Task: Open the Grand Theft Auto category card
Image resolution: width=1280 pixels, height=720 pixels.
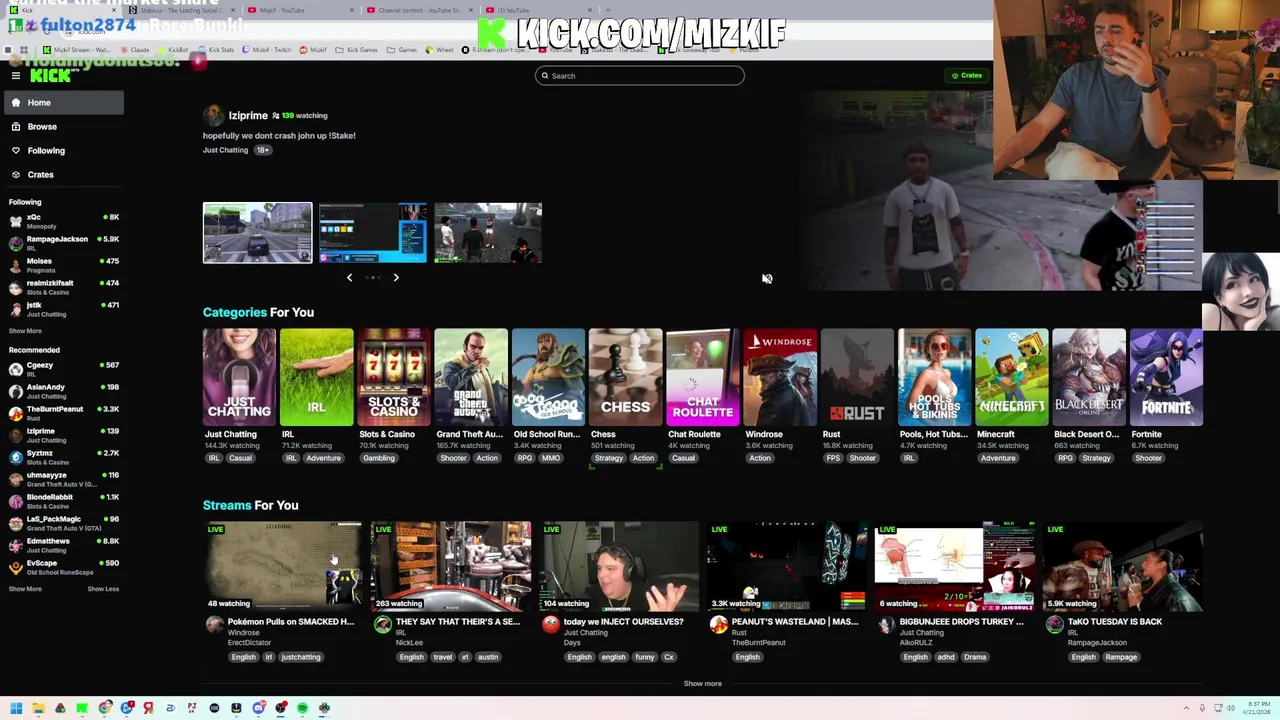Action: [471, 377]
